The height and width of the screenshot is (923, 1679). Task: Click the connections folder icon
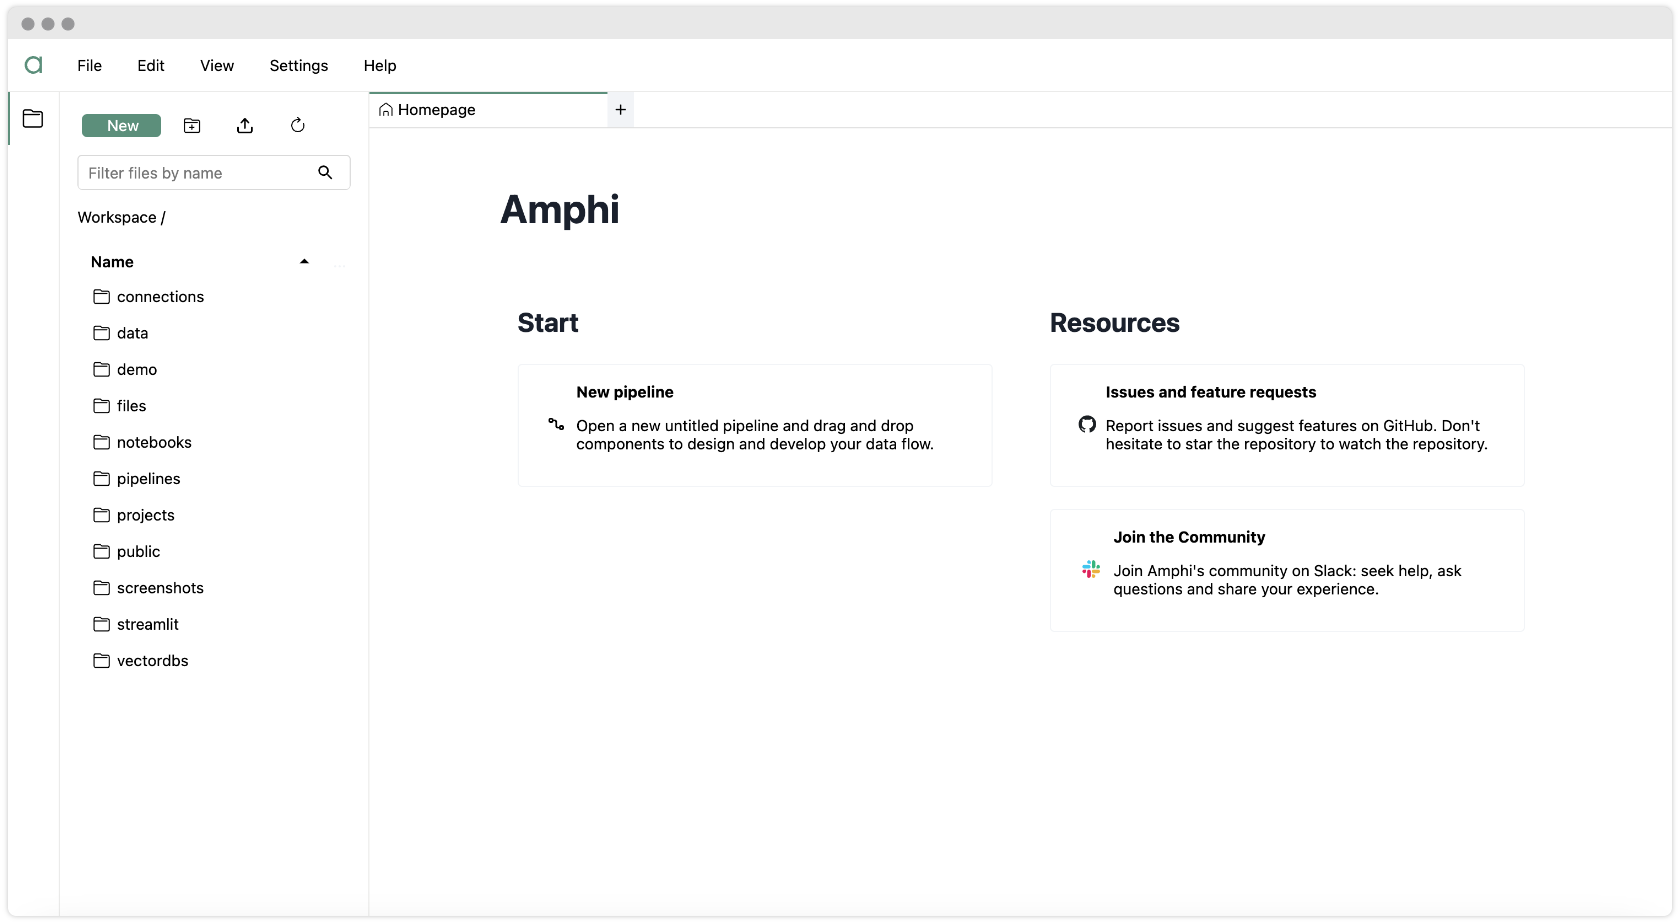[101, 297]
